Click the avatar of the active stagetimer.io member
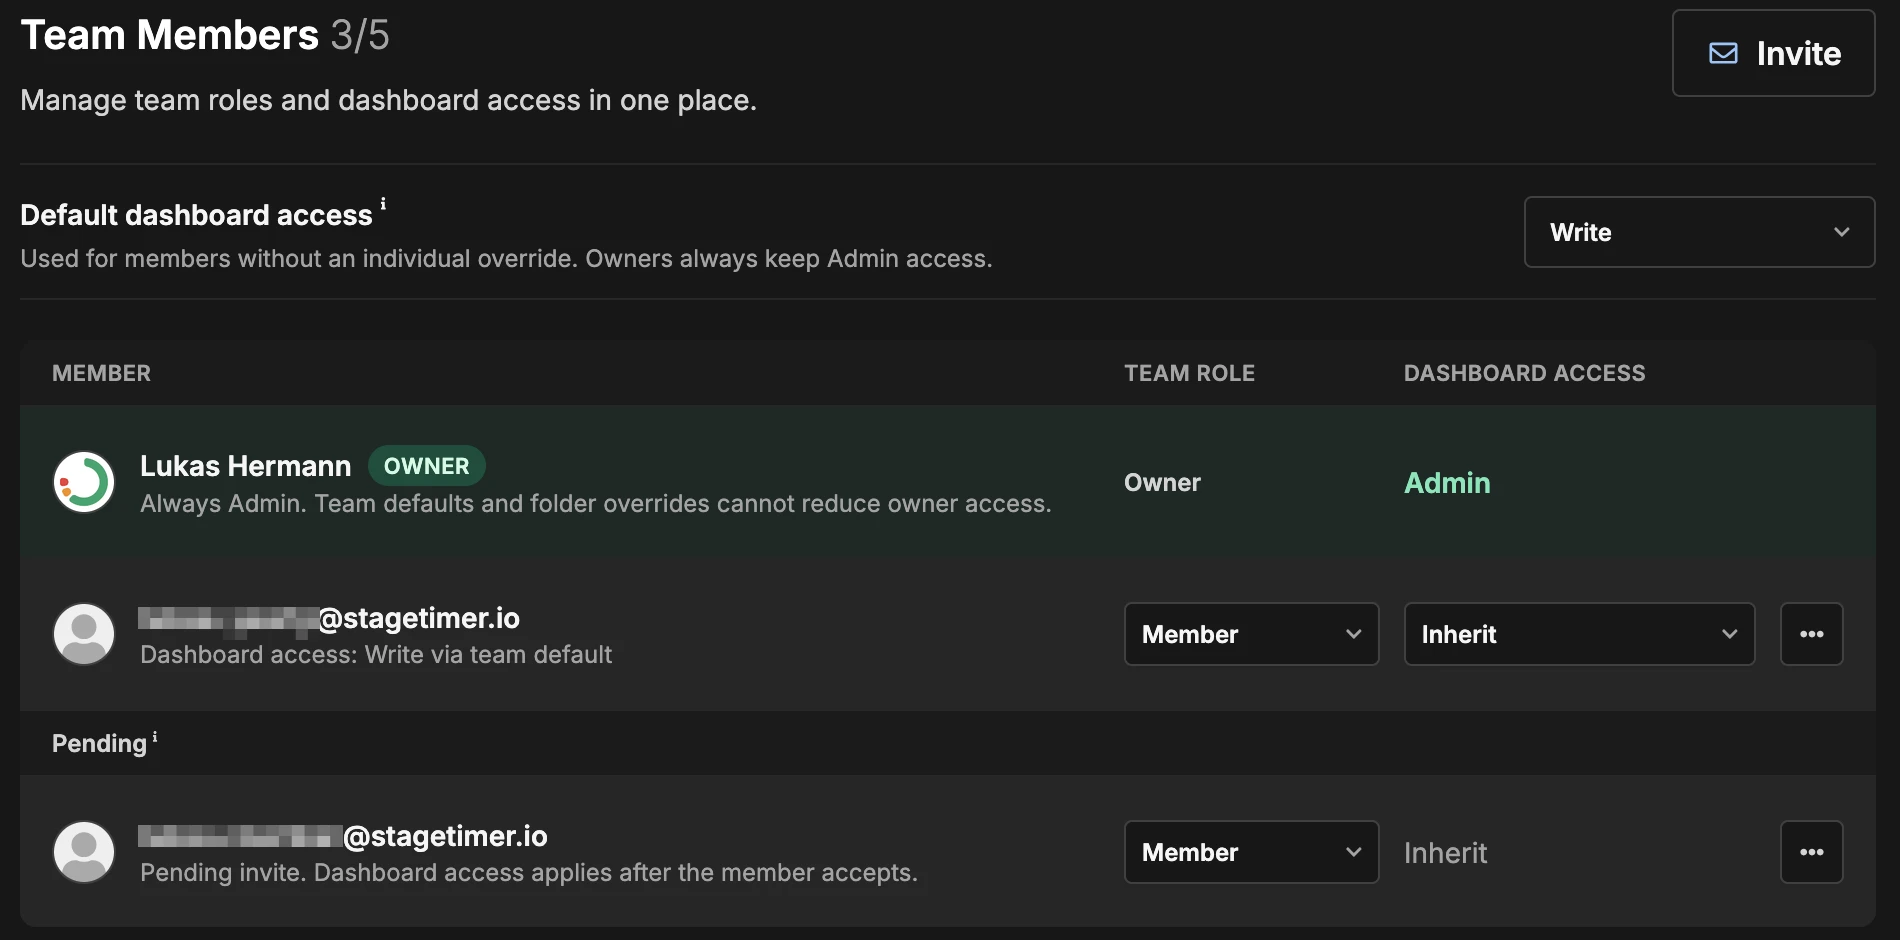This screenshot has width=1900, height=940. (x=84, y=634)
